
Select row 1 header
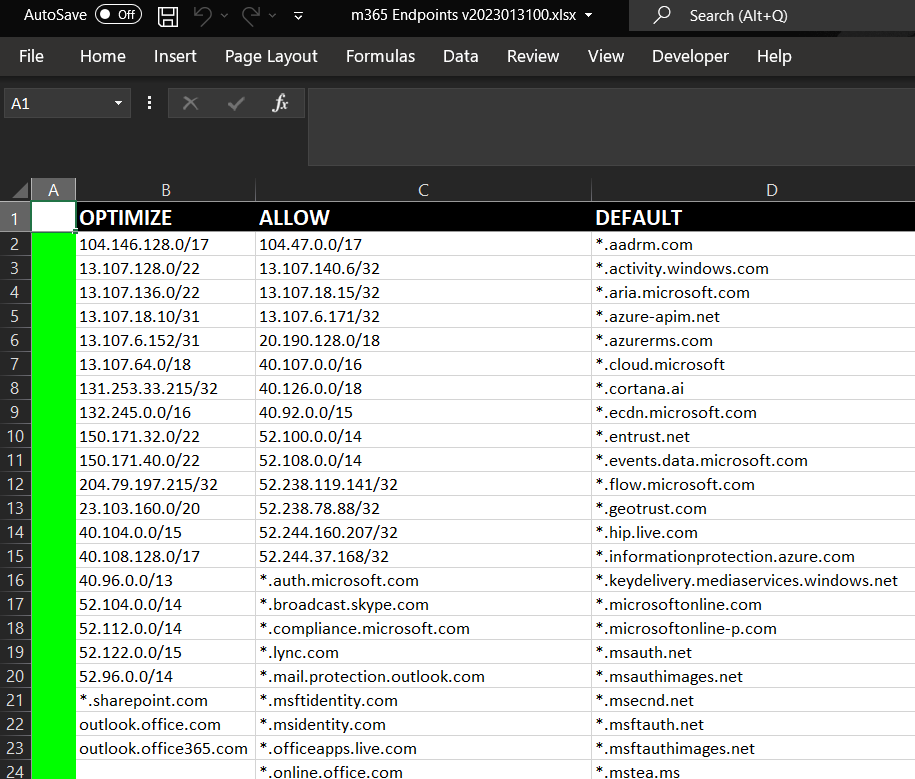pyautogui.click(x=15, y=217)
